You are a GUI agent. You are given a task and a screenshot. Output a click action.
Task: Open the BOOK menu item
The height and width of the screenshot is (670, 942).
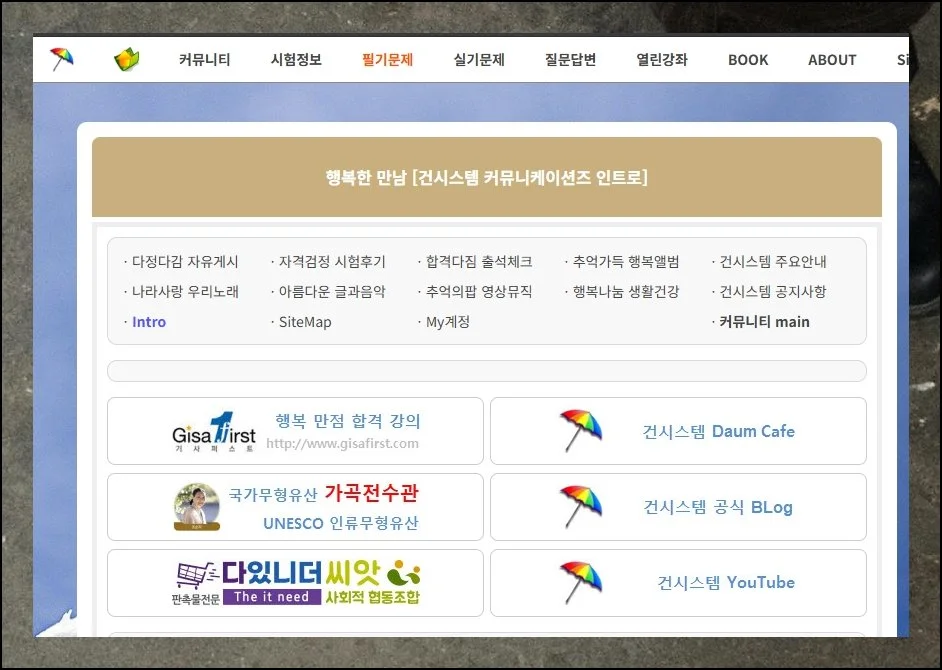coord(747,59)
